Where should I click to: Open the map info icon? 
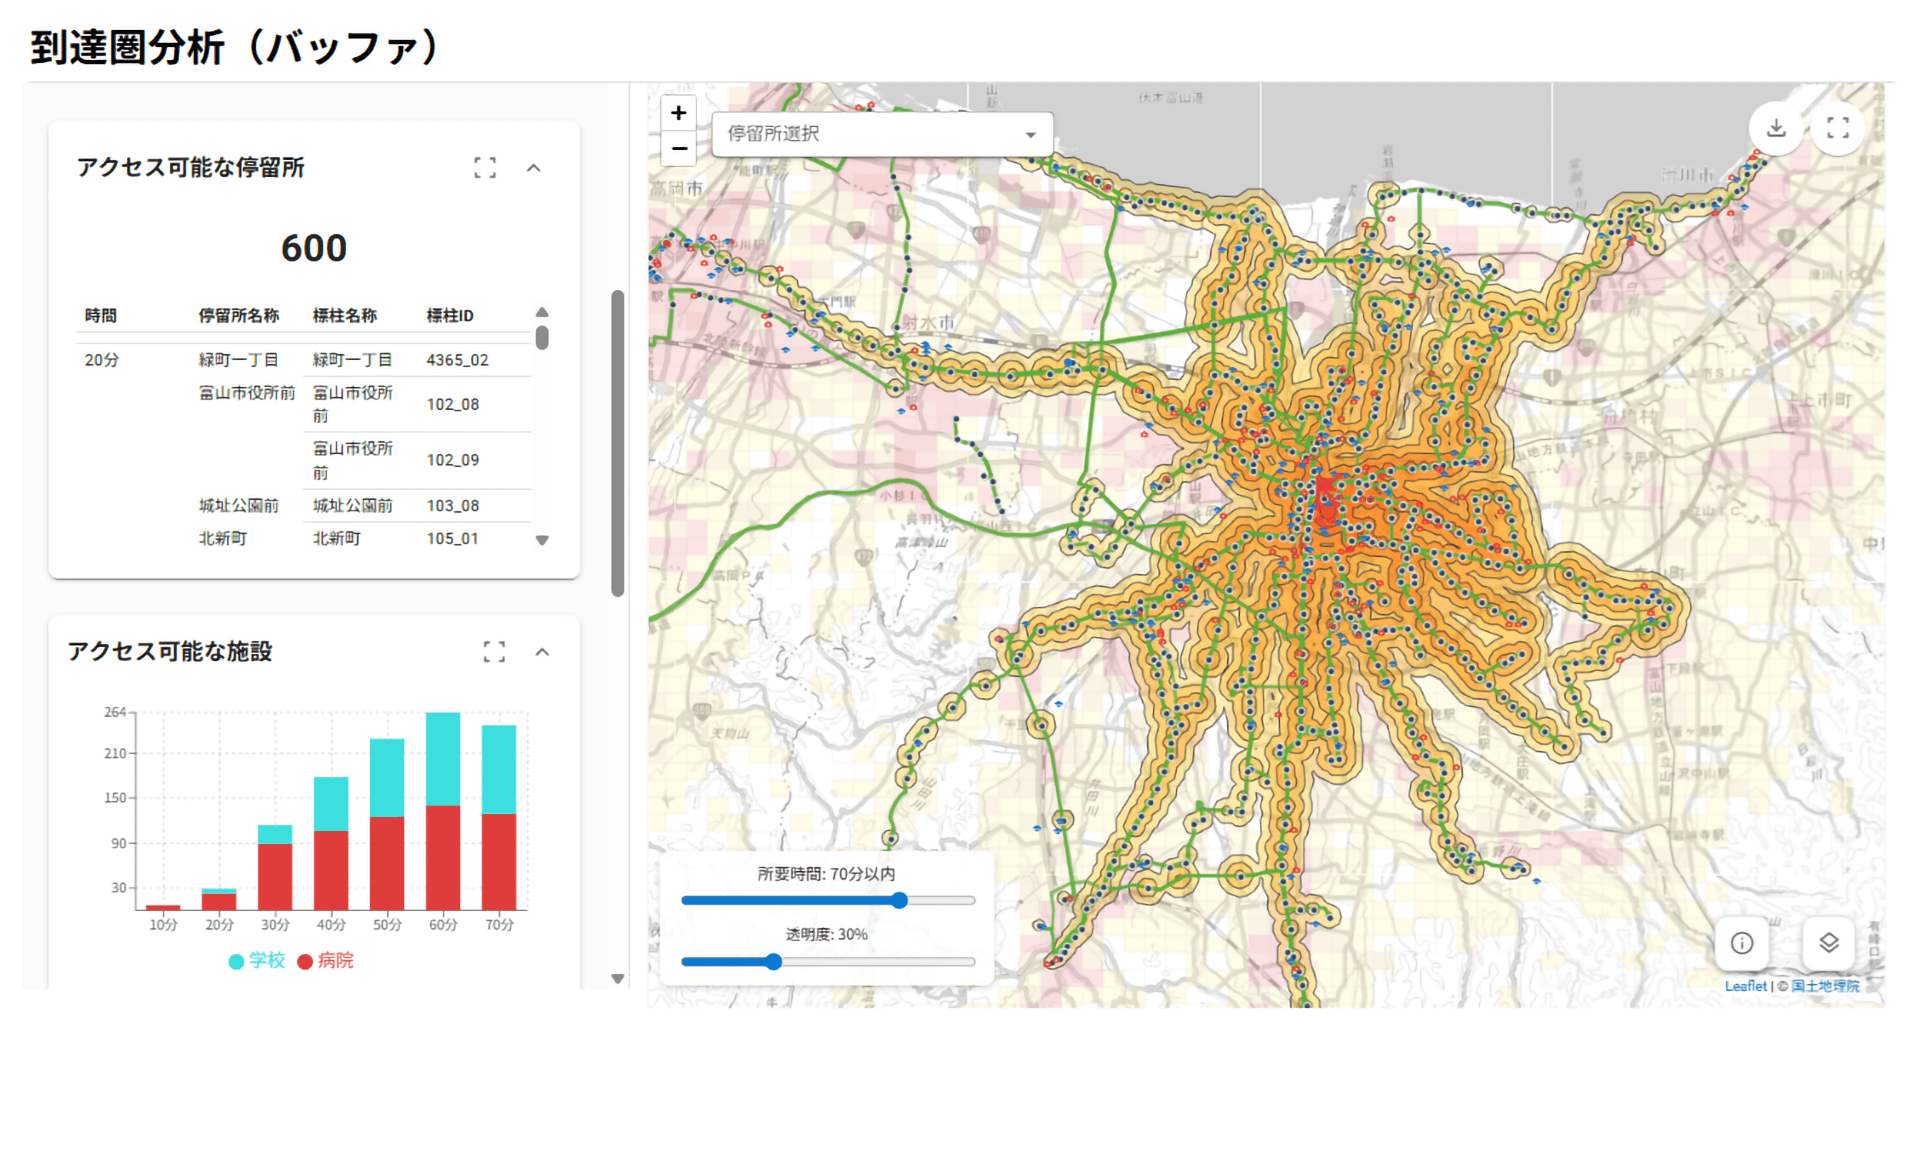coord(1742,943)
